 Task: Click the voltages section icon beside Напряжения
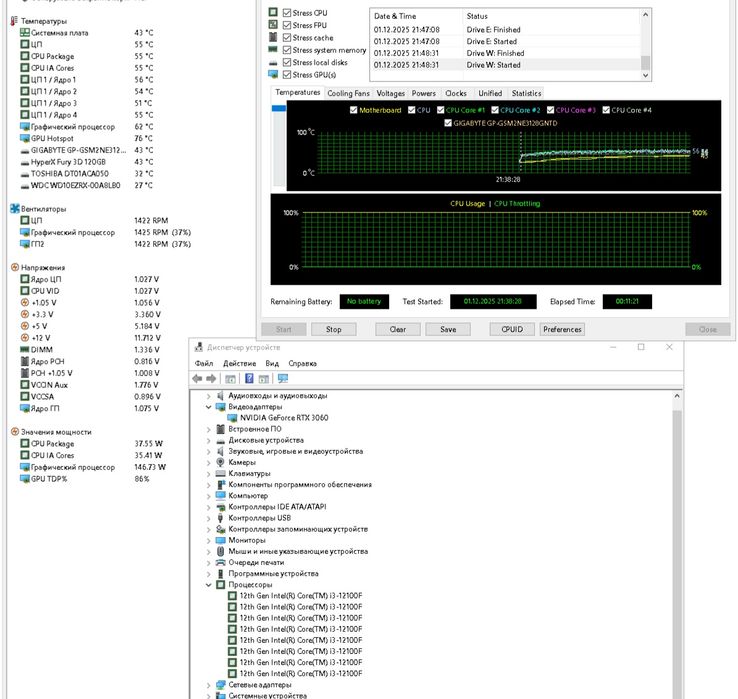[15, 267]
